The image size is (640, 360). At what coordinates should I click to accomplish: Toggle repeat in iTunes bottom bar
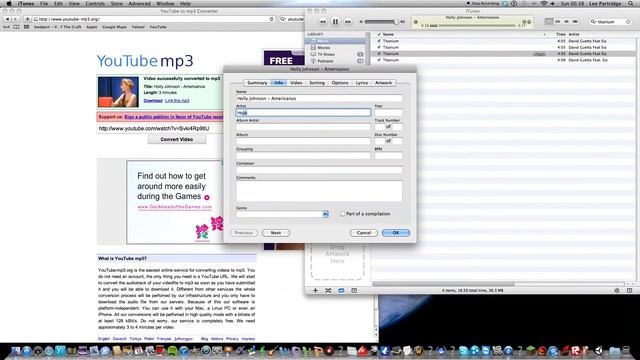tap(341, 291)
